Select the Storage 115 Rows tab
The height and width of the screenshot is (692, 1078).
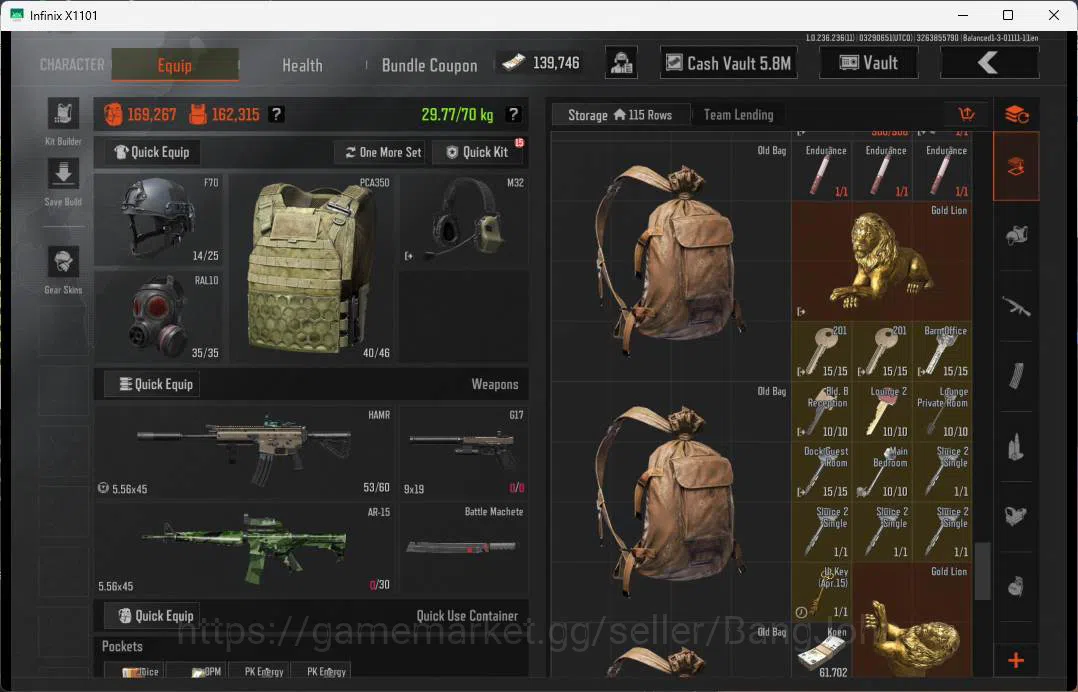[620, 115]
